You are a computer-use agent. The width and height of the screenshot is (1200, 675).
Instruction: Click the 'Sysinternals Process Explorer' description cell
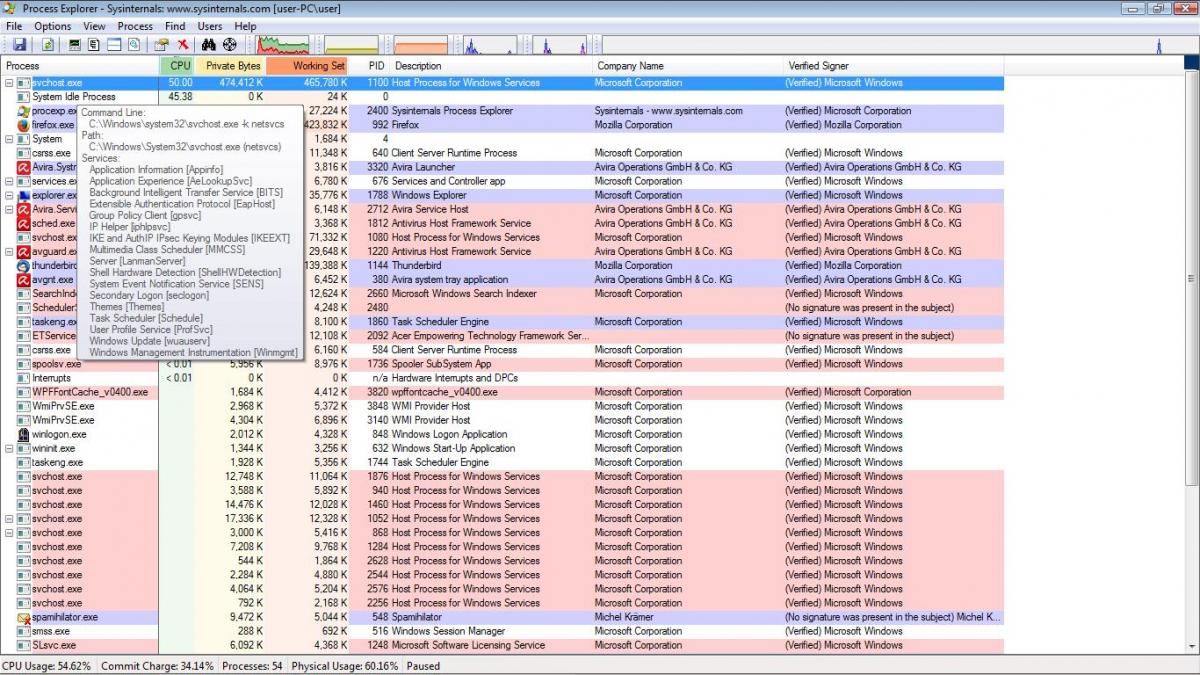pos(454,111)
